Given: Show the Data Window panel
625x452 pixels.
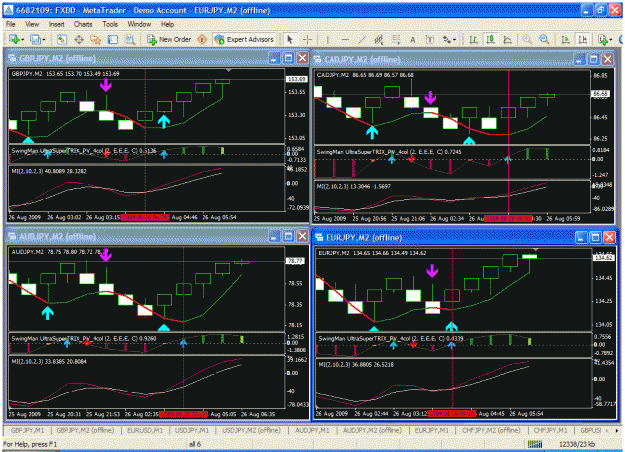Looking at the screenshot, I should tap(79, 39).
